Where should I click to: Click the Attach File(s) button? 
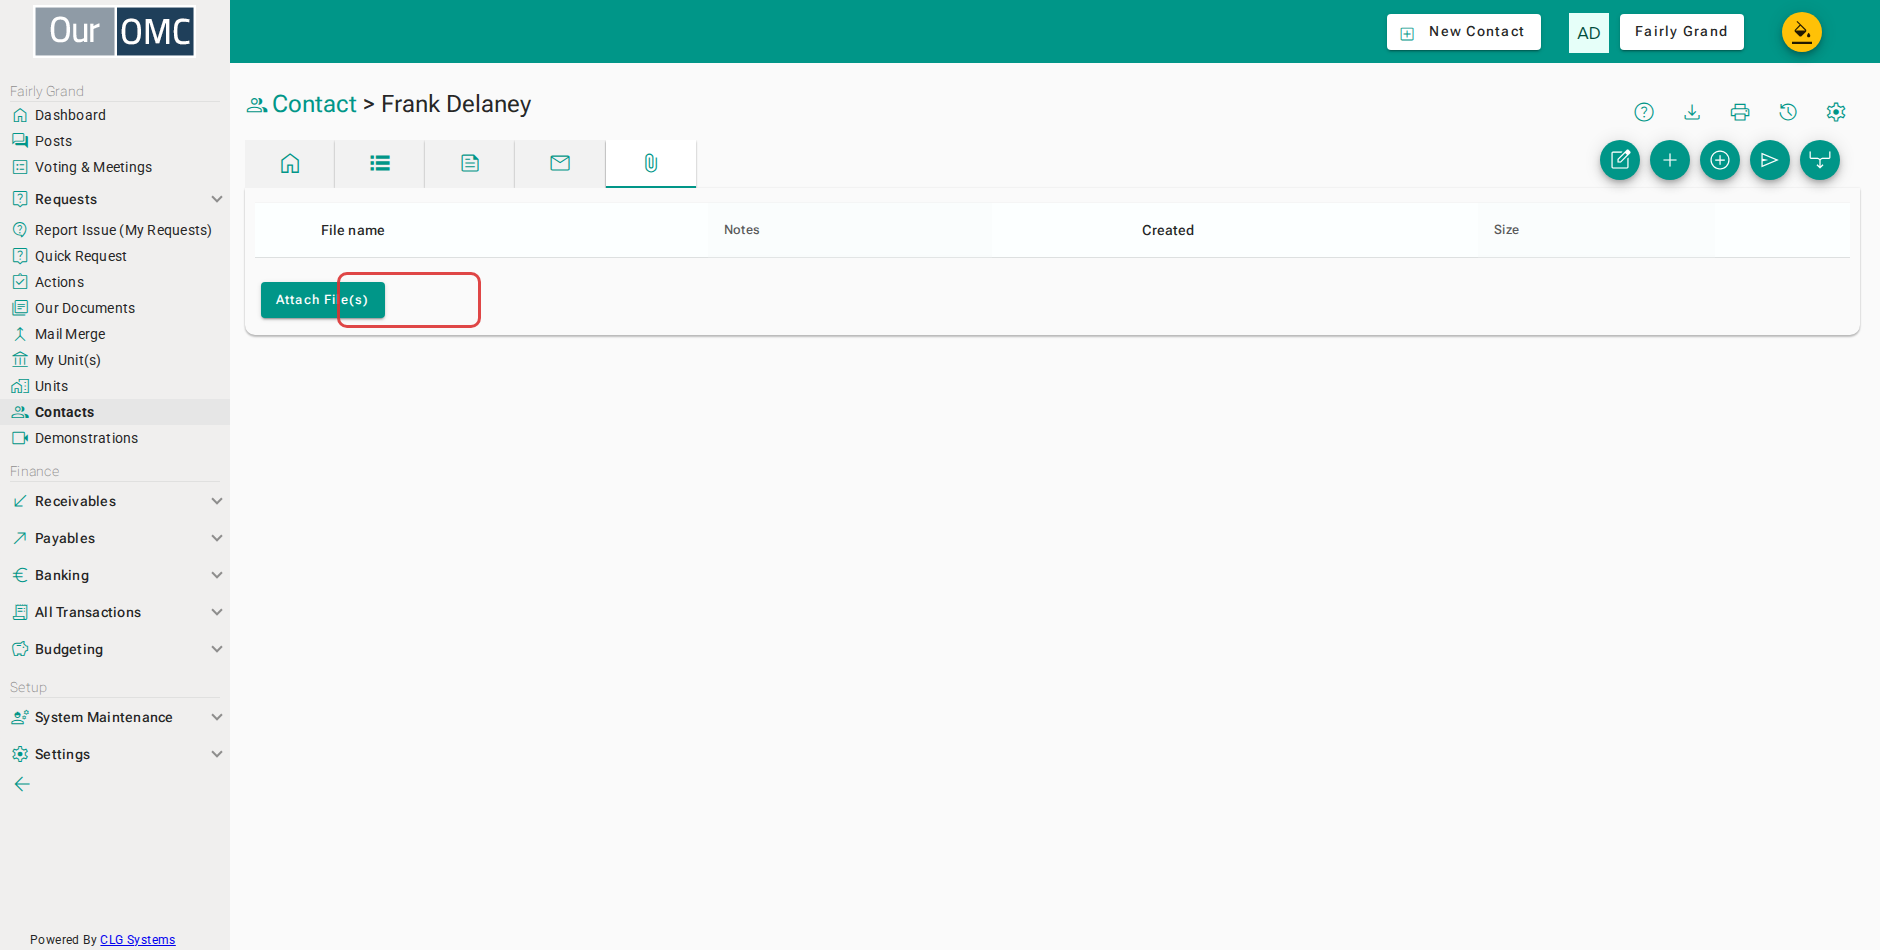322,300
